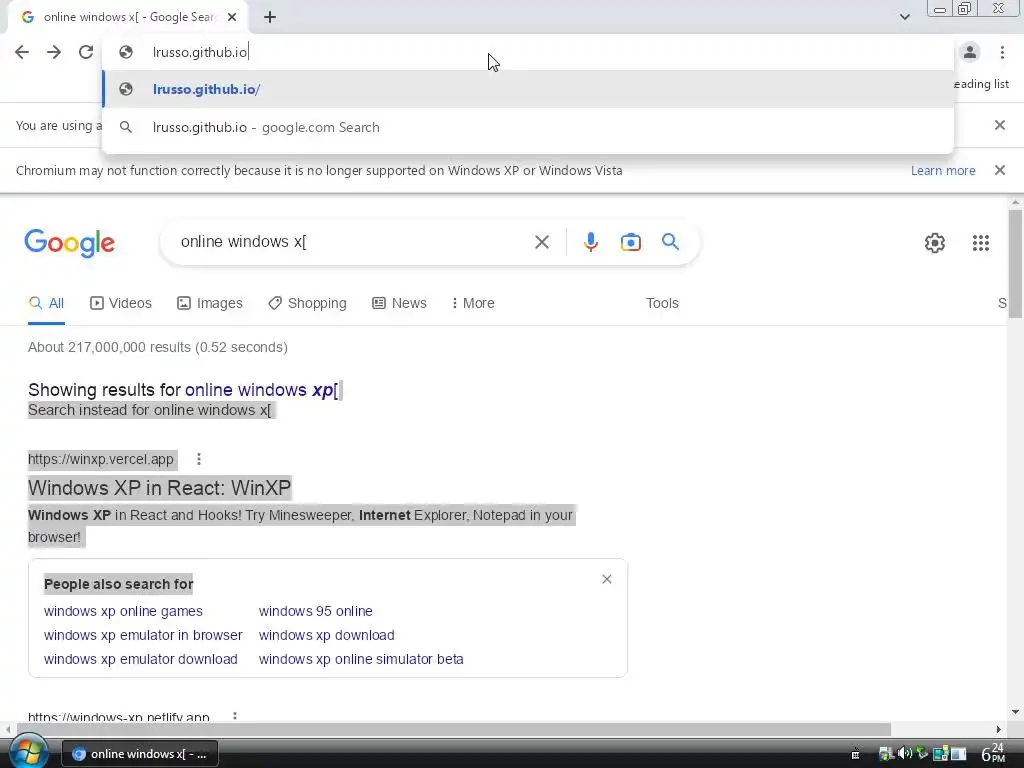Click the vertical scrollbar thumb

click(1015, 263)
